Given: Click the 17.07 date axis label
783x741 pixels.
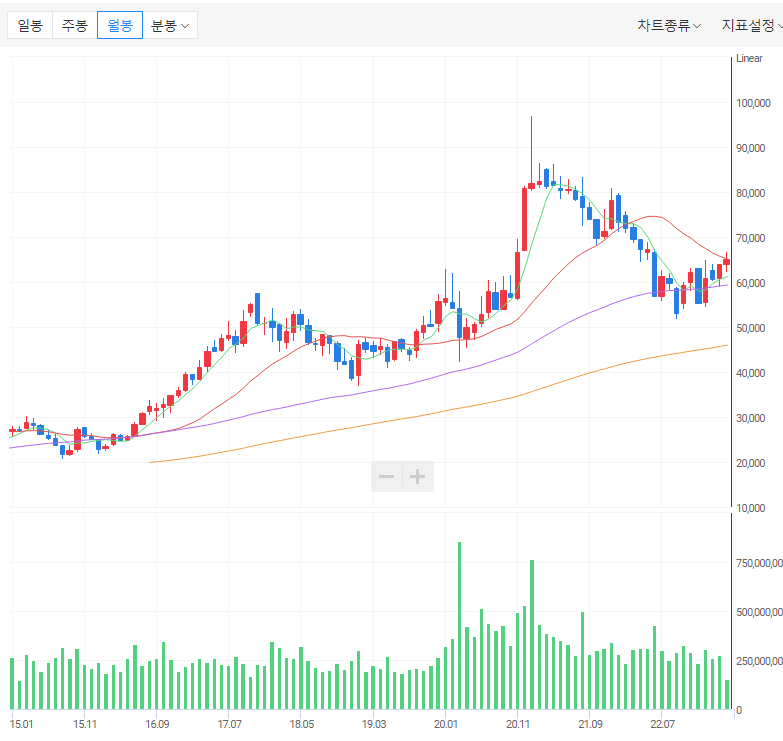Looking at the screenshot, I should 230,724.
